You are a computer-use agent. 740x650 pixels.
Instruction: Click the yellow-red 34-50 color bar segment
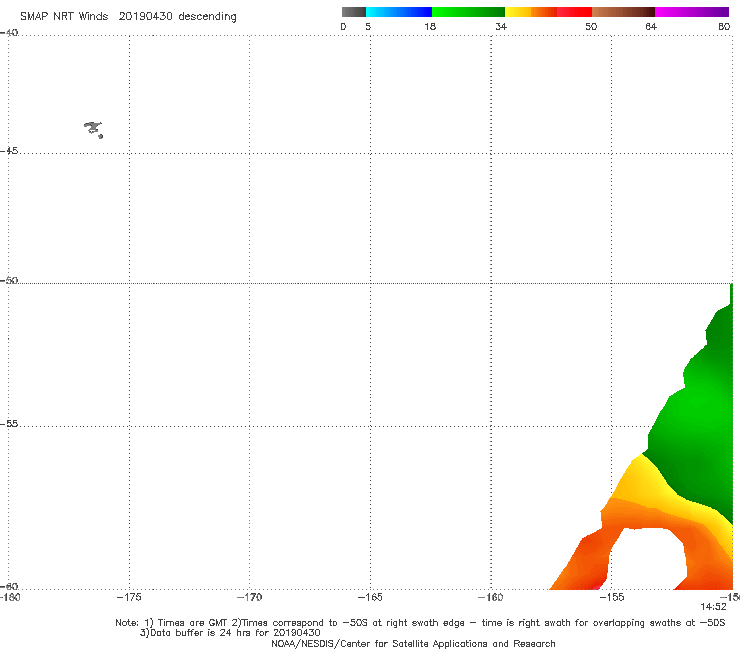click(x=548, y=12)
